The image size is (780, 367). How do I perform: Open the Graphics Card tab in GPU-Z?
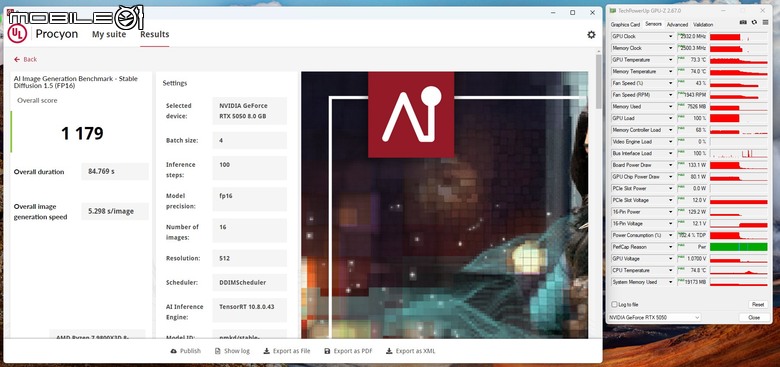click(x=625, y=24)
